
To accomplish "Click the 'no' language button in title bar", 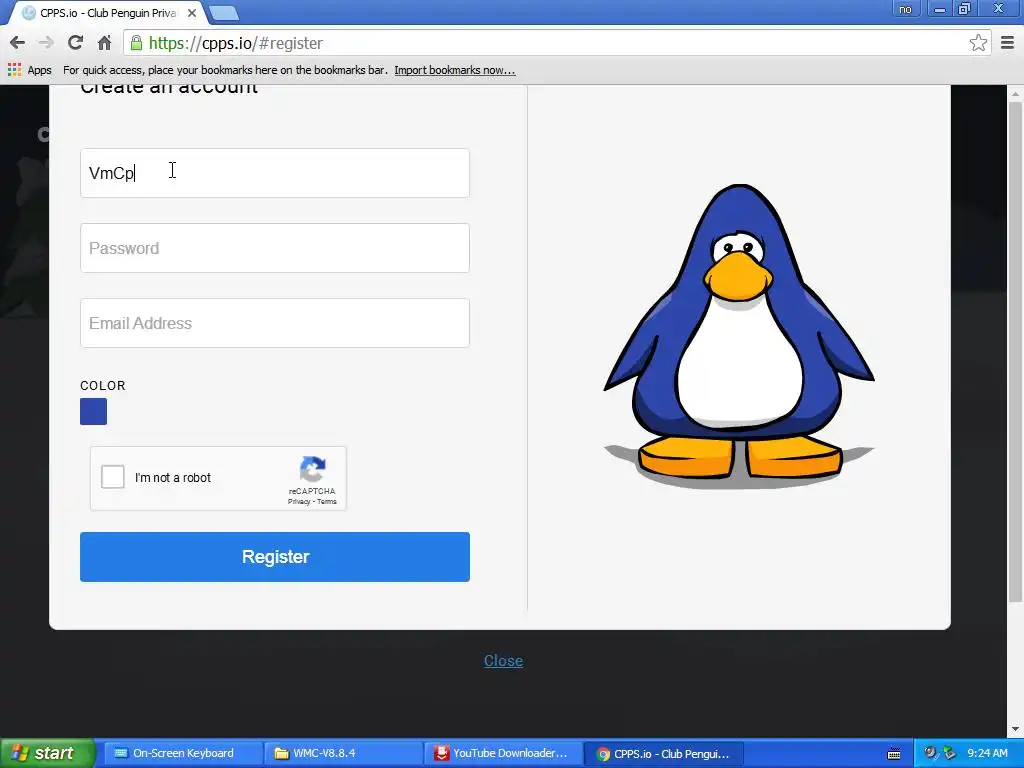I will point(905,9).
